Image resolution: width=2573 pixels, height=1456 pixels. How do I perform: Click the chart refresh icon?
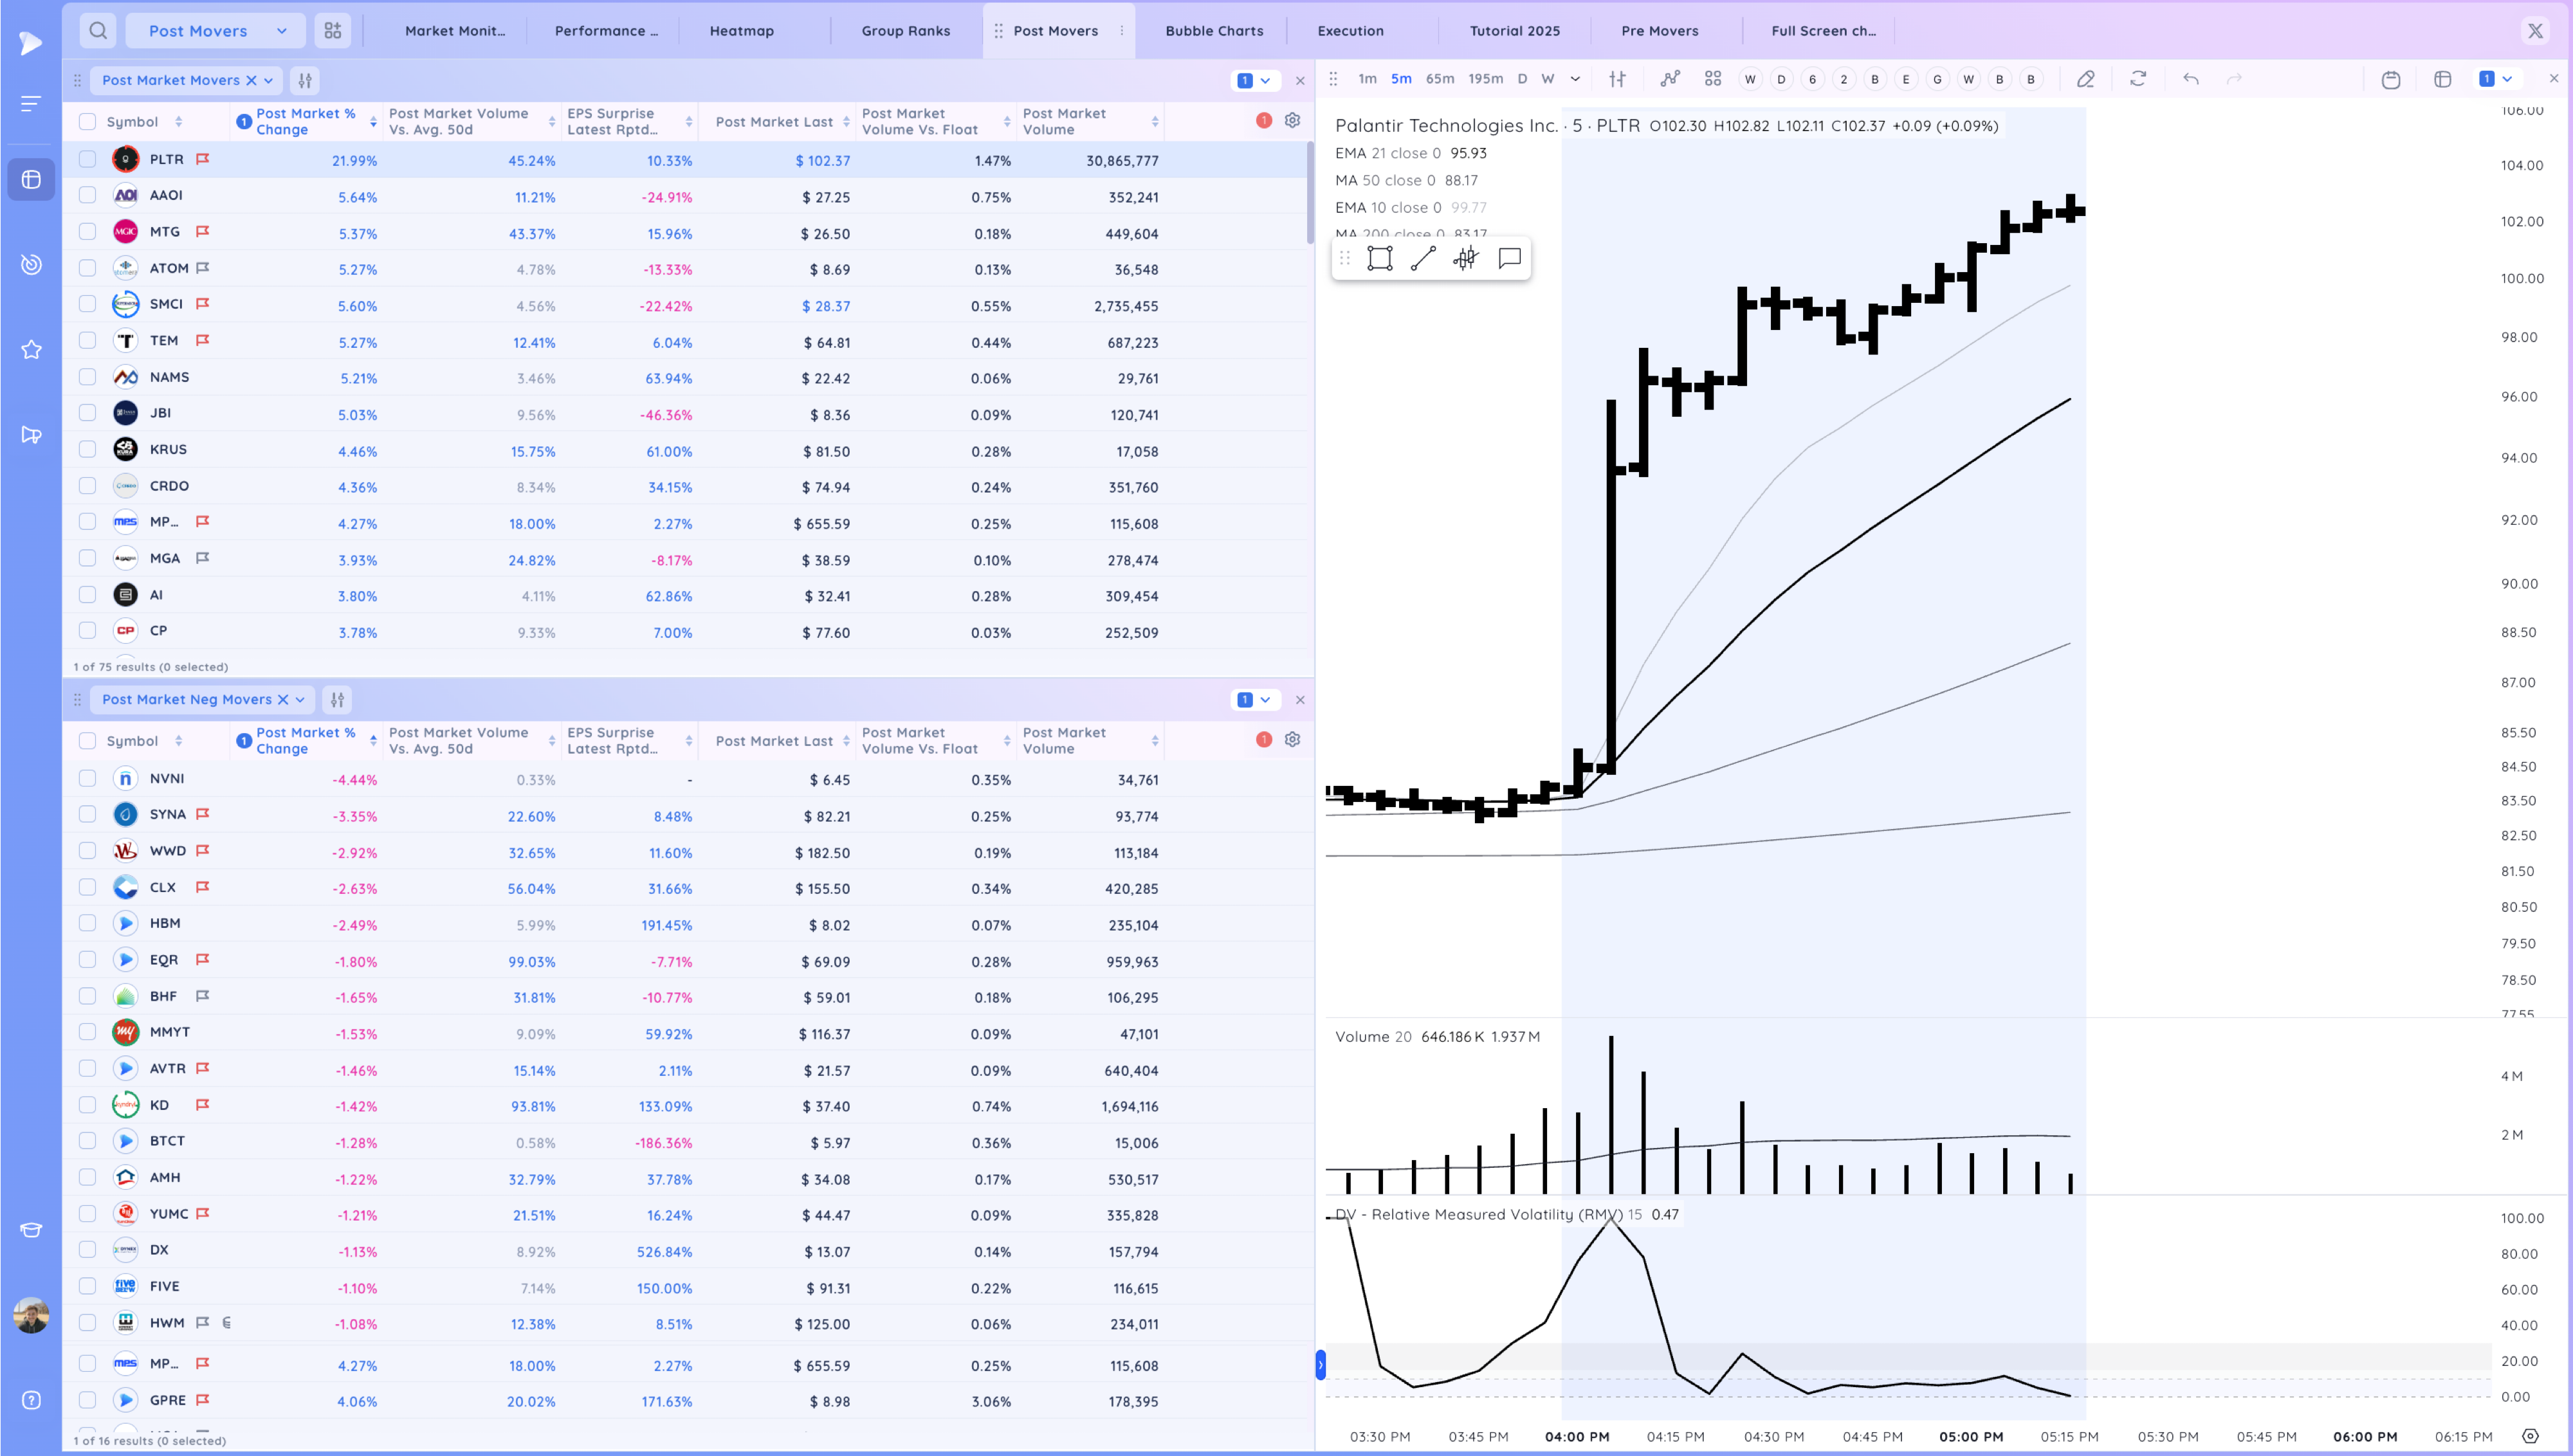click(2138, 79)
